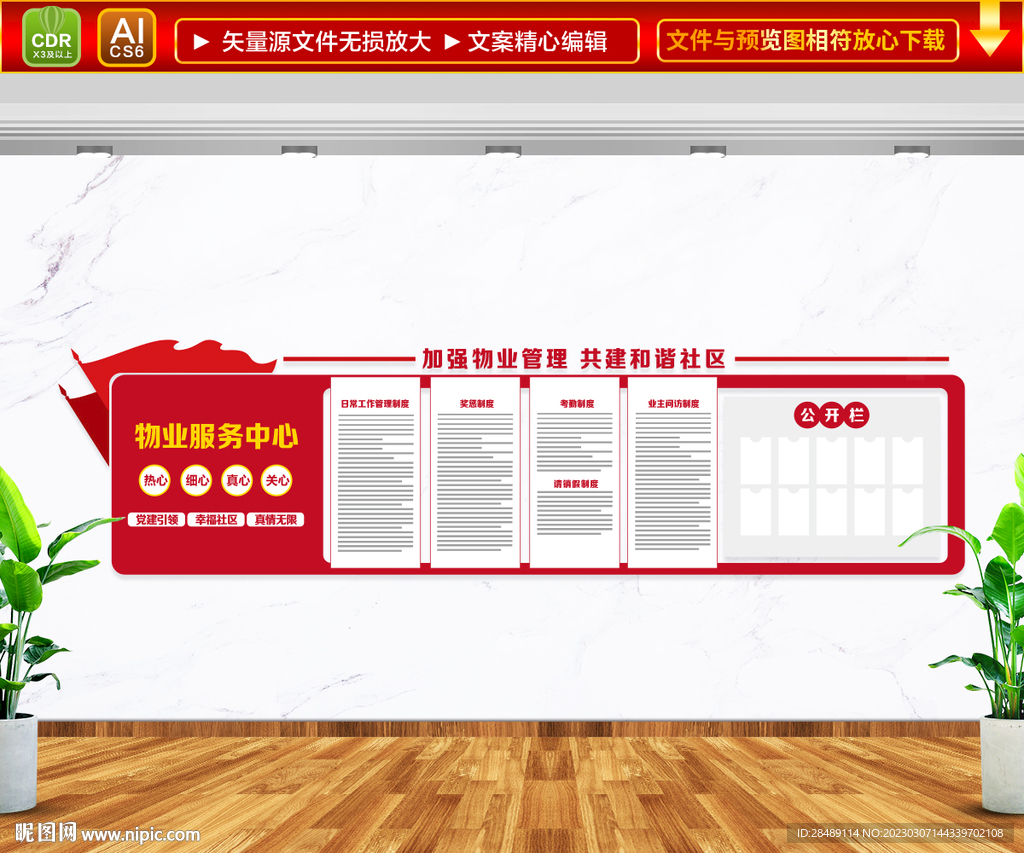Click the 真心 circular badge
This screenshot has width=1024, height=853.
[x=237, y=480]
